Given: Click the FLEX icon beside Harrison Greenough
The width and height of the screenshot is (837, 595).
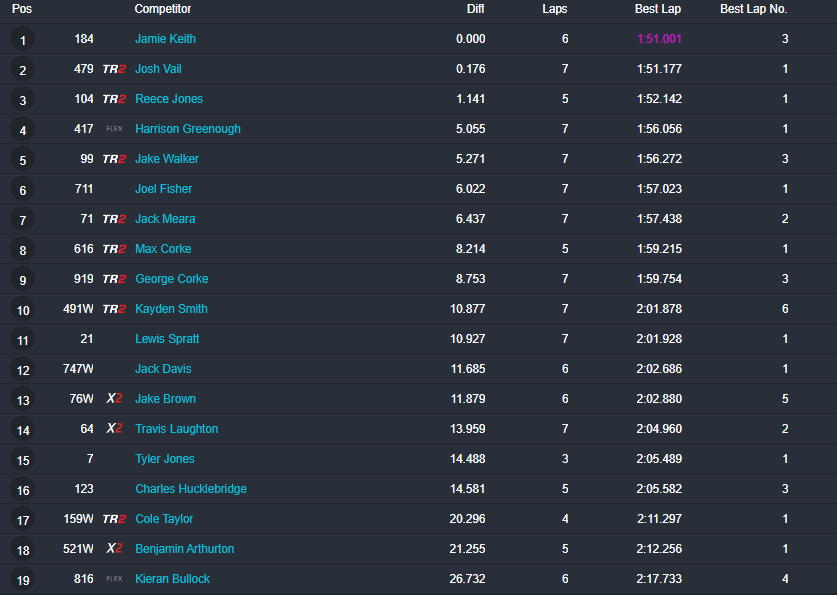Looking at the screenshot, I should 114,129.
